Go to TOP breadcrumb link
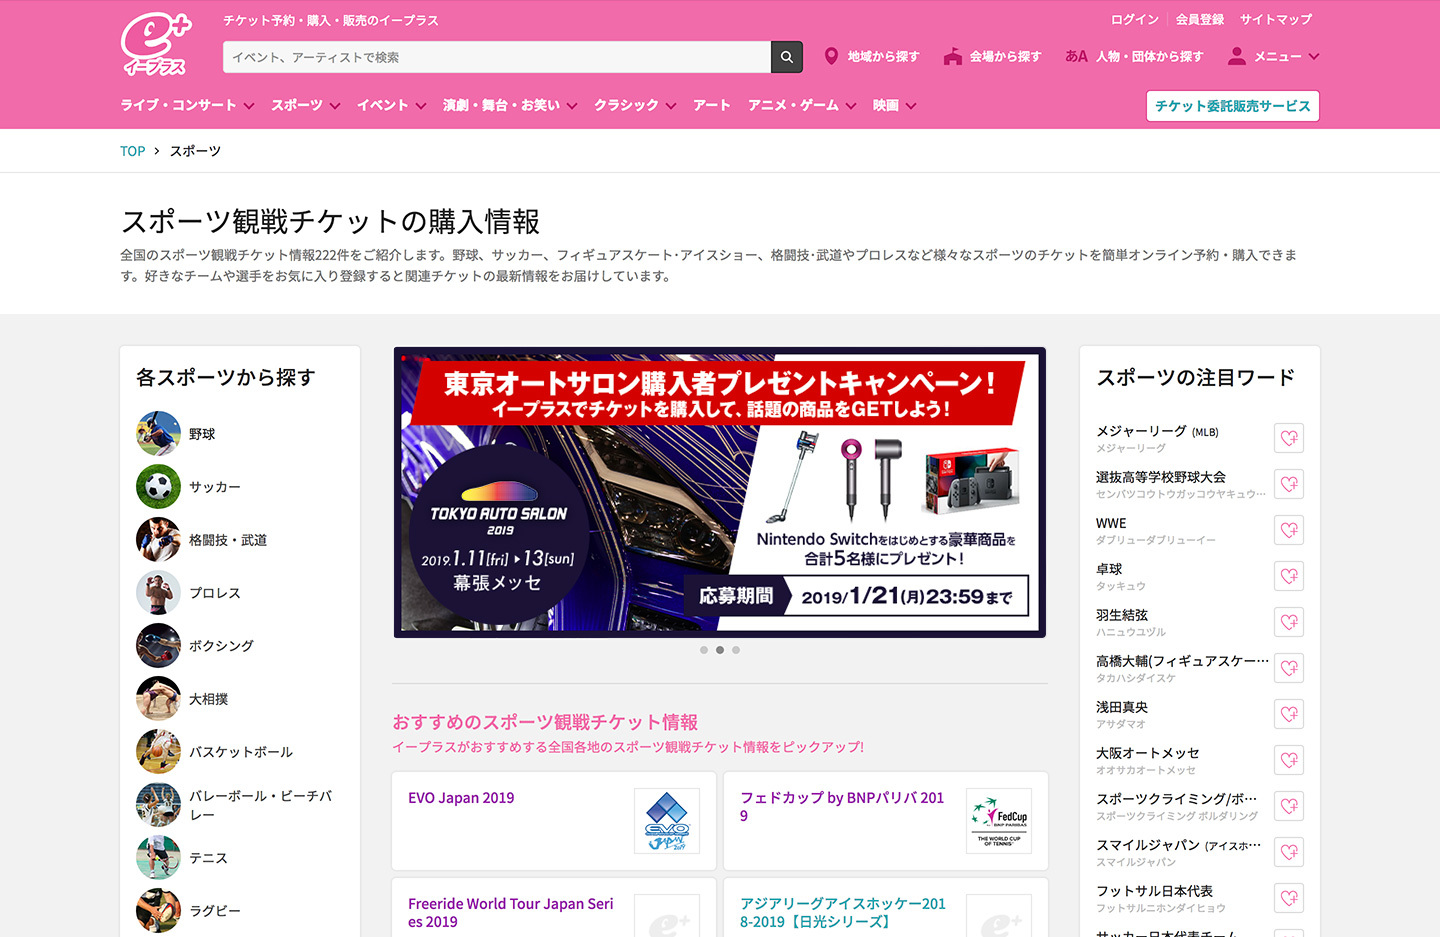 (x=132, y=151)
